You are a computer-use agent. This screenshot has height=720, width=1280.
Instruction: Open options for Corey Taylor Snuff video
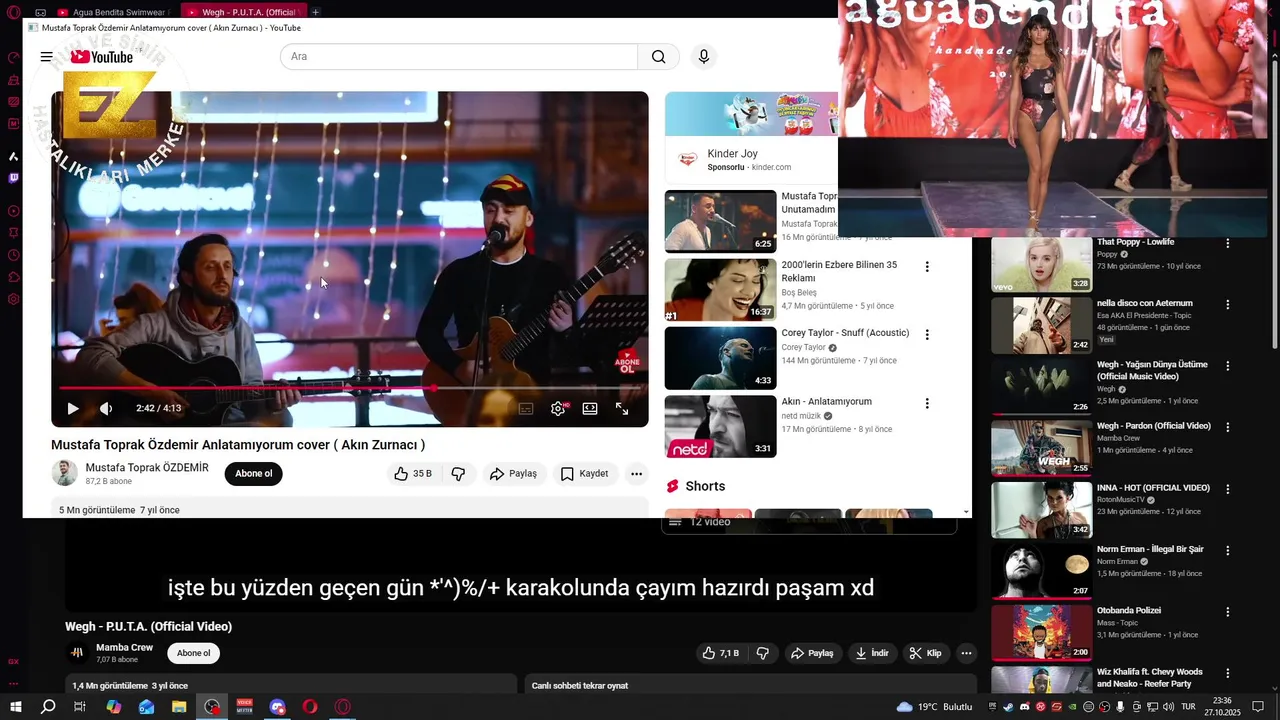(x=927, y=335)
